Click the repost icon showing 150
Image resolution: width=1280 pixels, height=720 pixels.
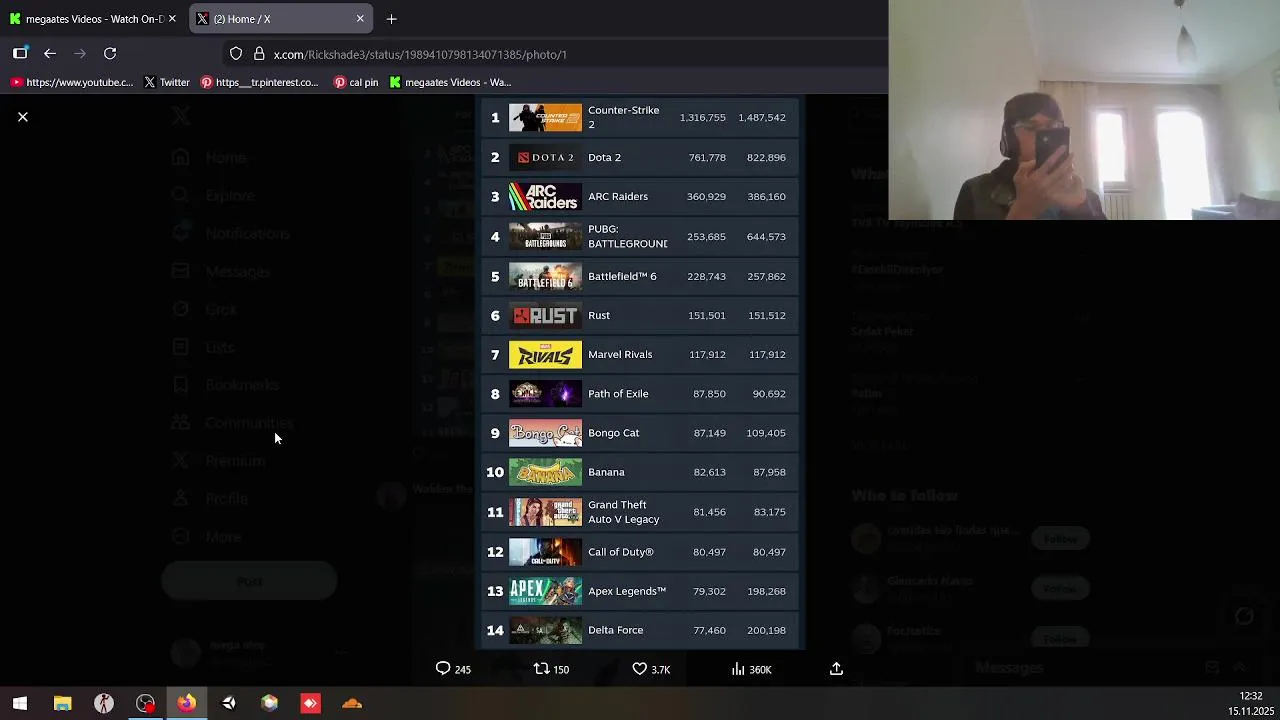pyautogui.click(x=551, y=669)
